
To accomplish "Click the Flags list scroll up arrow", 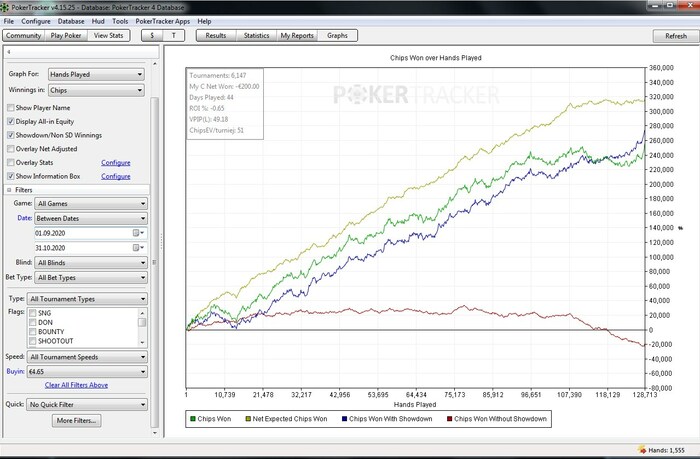I will pyautogui.click(x=142, y=313).
